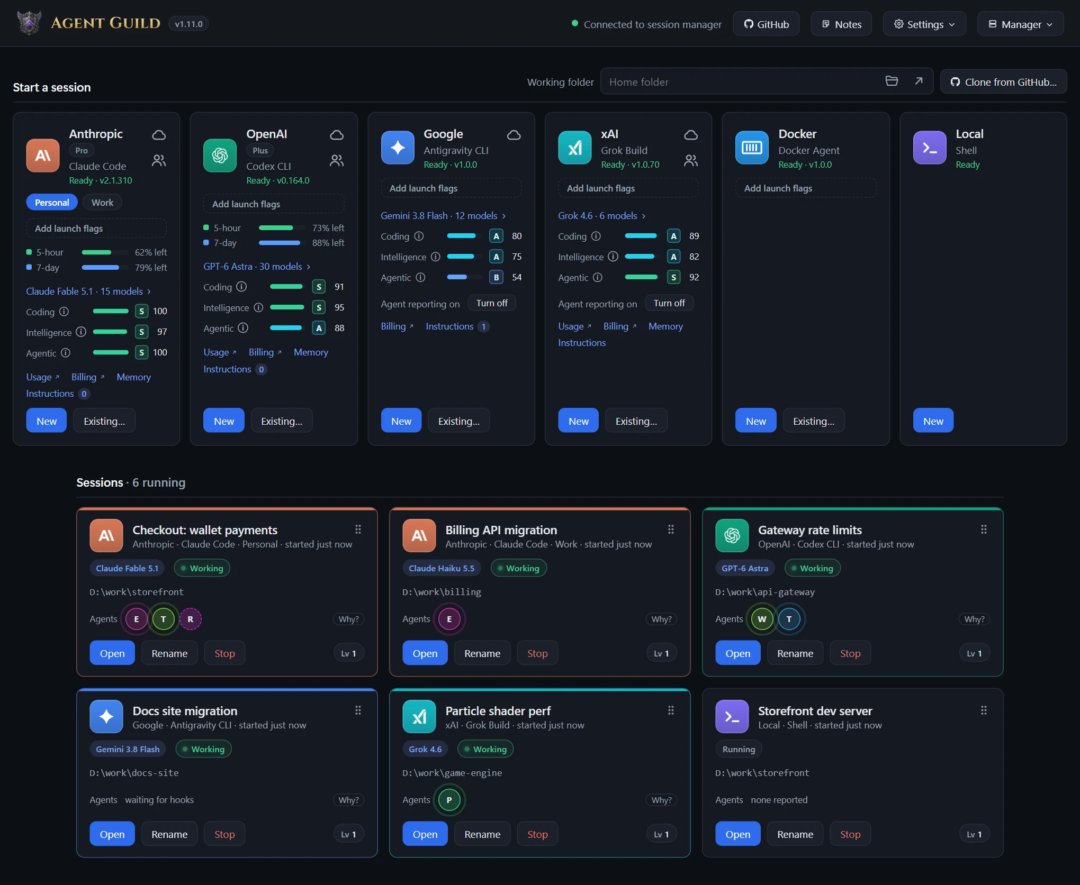The image size is (1080, 885).
Task: Click drag handle on Gateway rate limits session
Action: [984, 530]
